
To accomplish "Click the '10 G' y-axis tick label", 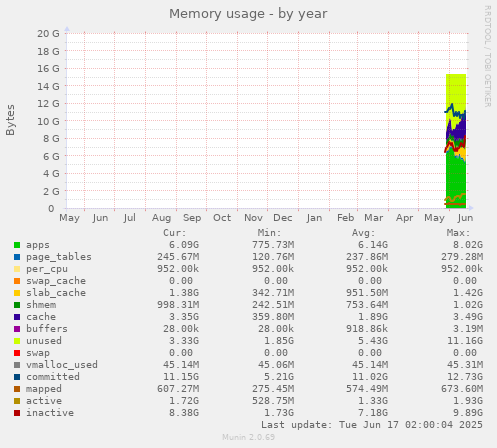I will point(48,121).
